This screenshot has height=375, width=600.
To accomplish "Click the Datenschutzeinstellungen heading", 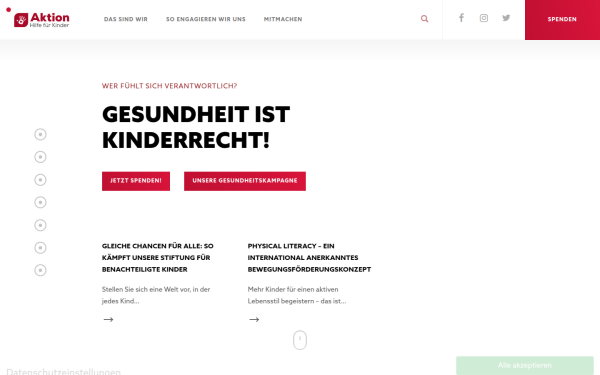I will pyautogui.click(x=64, y=371).
